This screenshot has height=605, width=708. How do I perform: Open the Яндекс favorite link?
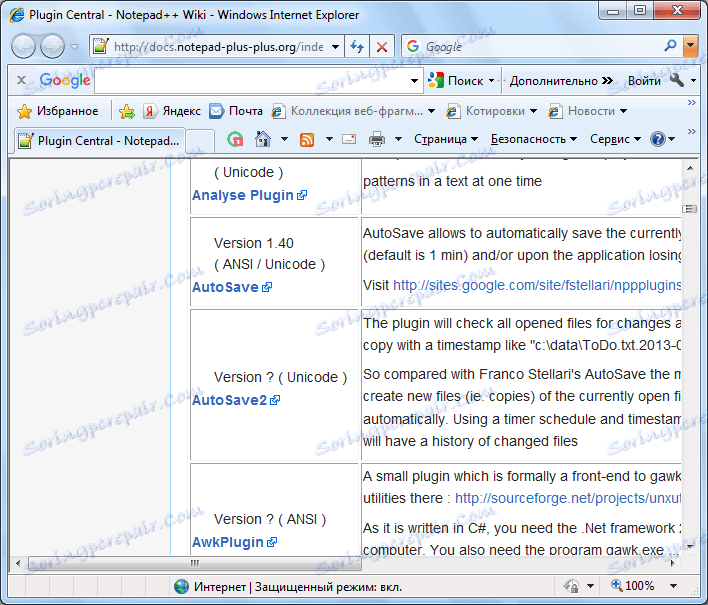point(172,111)
